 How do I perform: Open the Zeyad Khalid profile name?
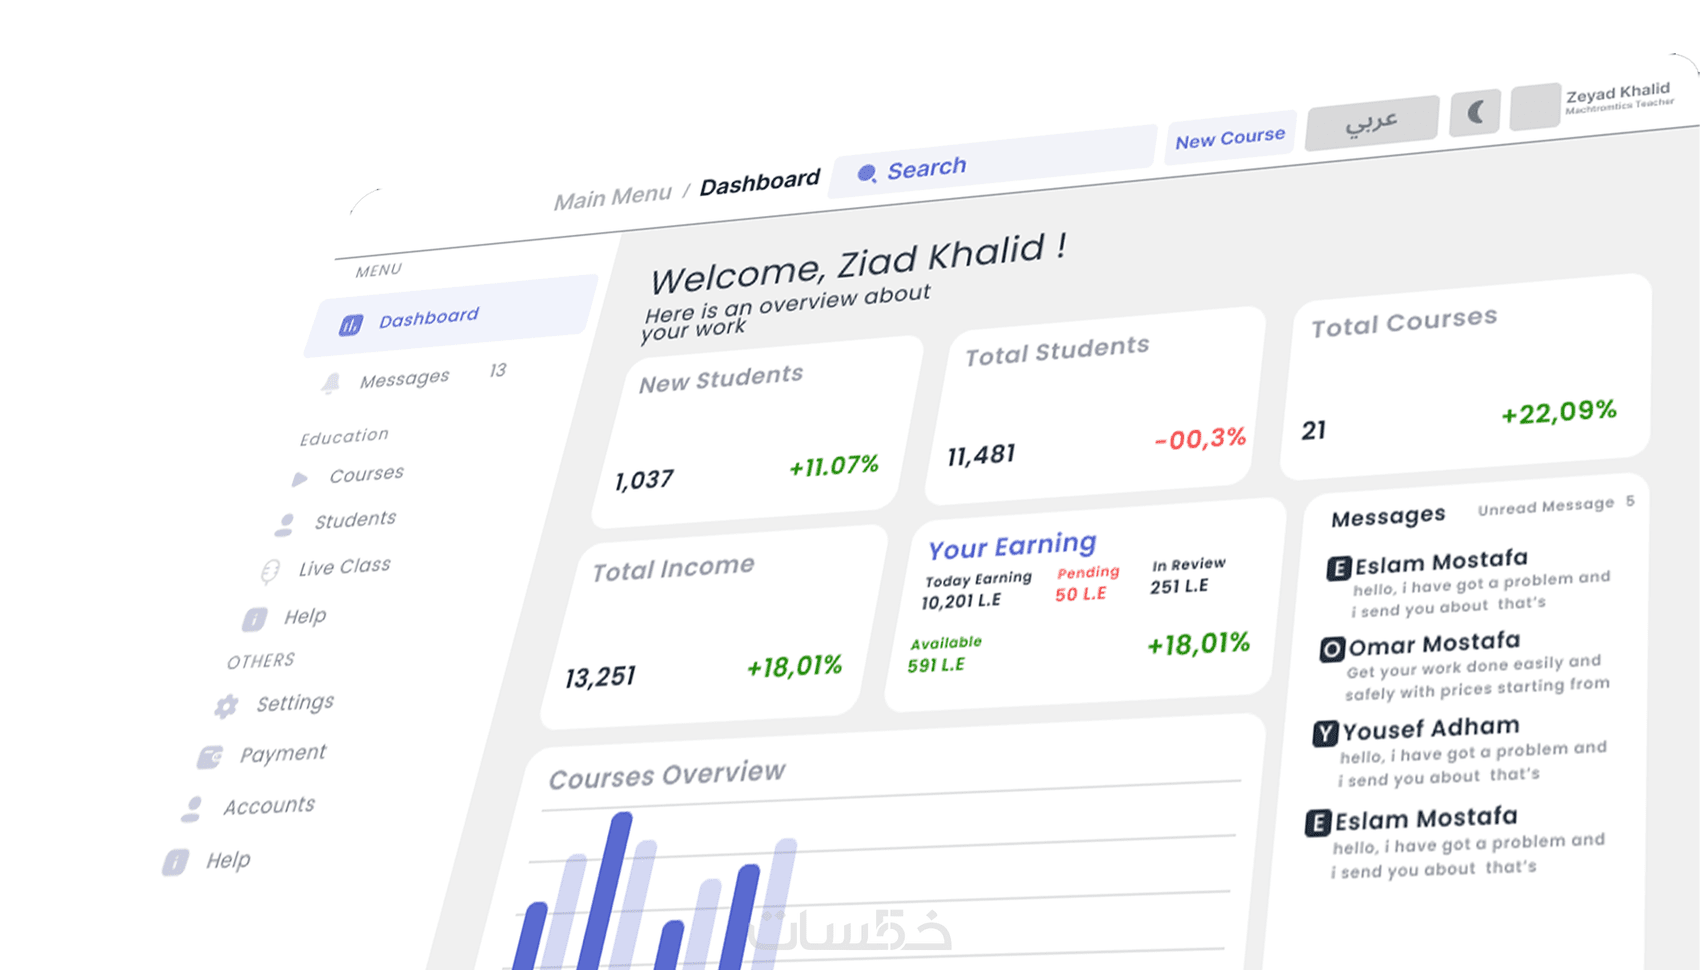pos(1618,95)
